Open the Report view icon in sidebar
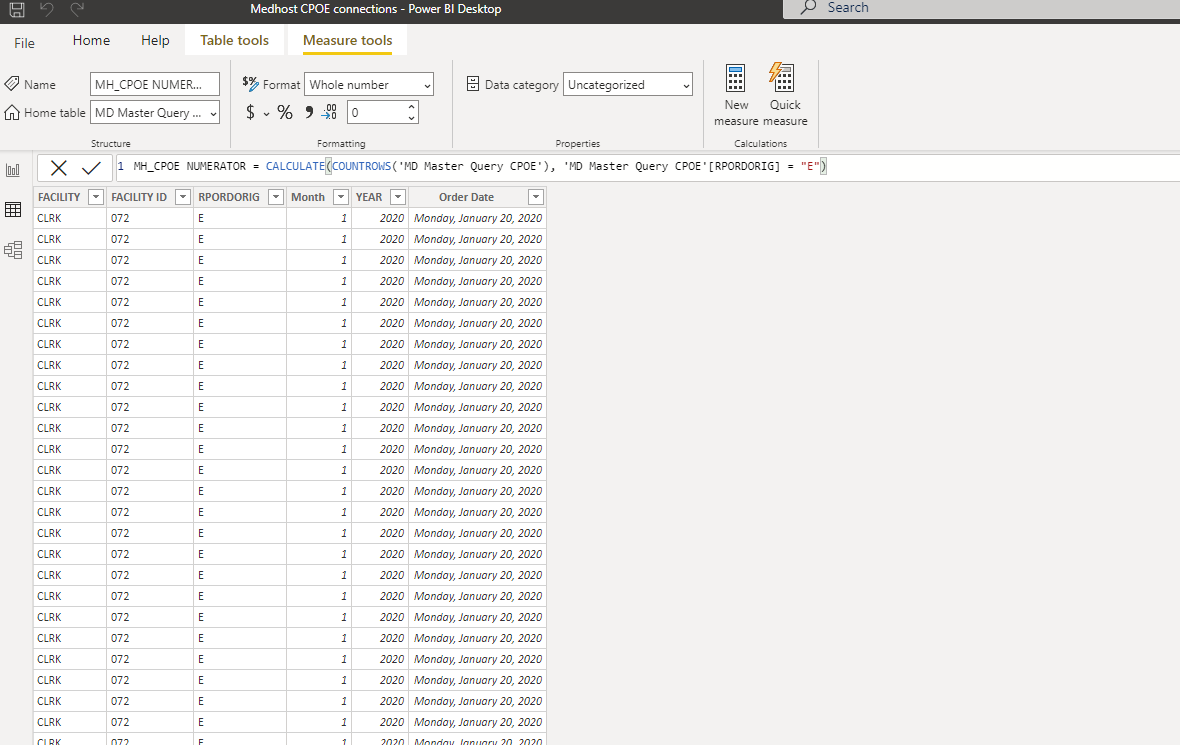 13,170
